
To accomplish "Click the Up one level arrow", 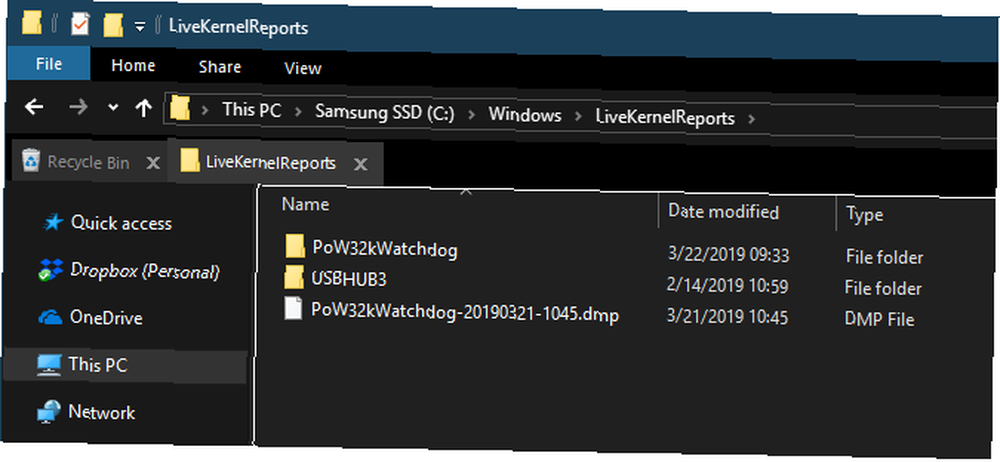I will (143, 108).
